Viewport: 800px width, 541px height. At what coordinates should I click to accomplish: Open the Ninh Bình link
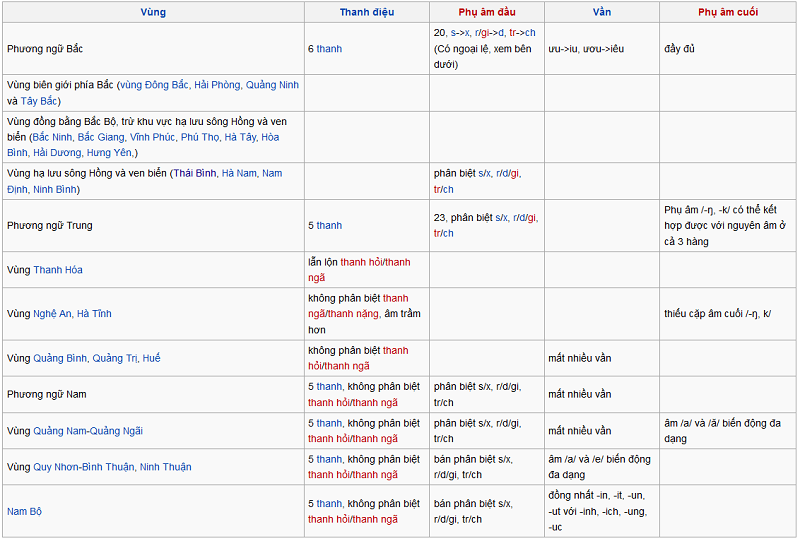click(x=55, y=189)
